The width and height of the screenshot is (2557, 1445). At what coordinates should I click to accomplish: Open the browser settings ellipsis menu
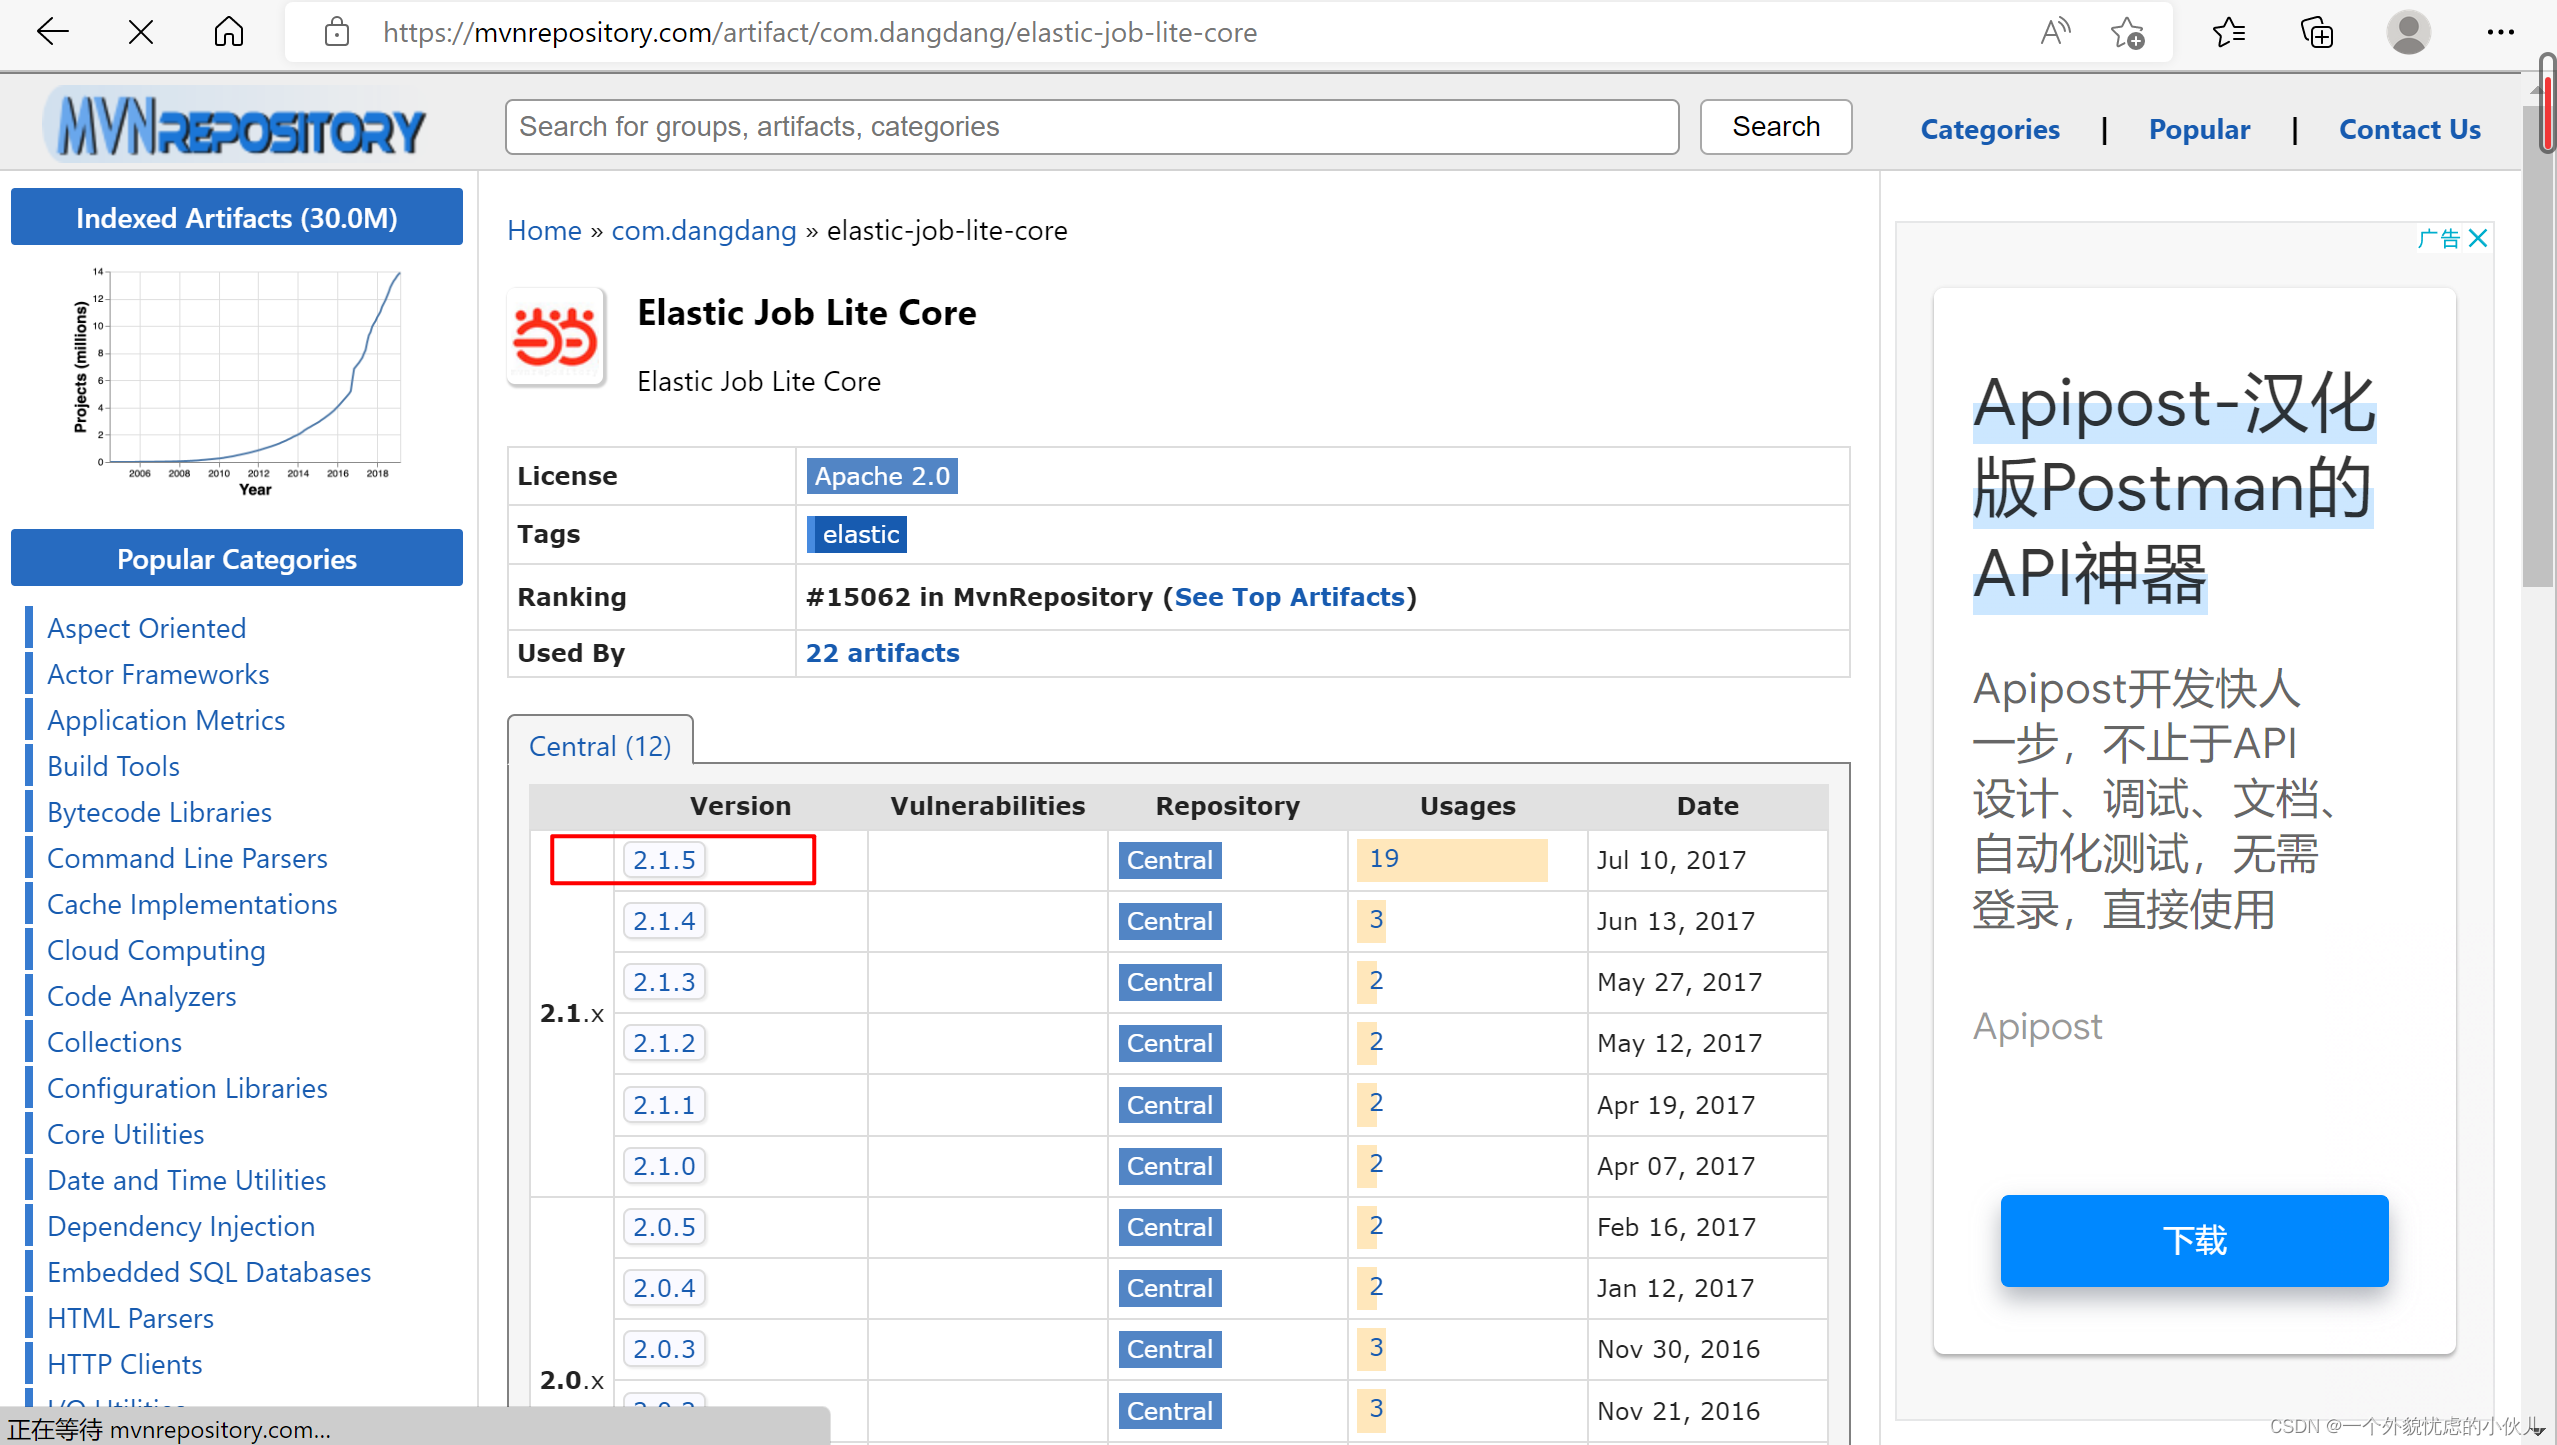pyautogui.click(x=2500, y=32)
